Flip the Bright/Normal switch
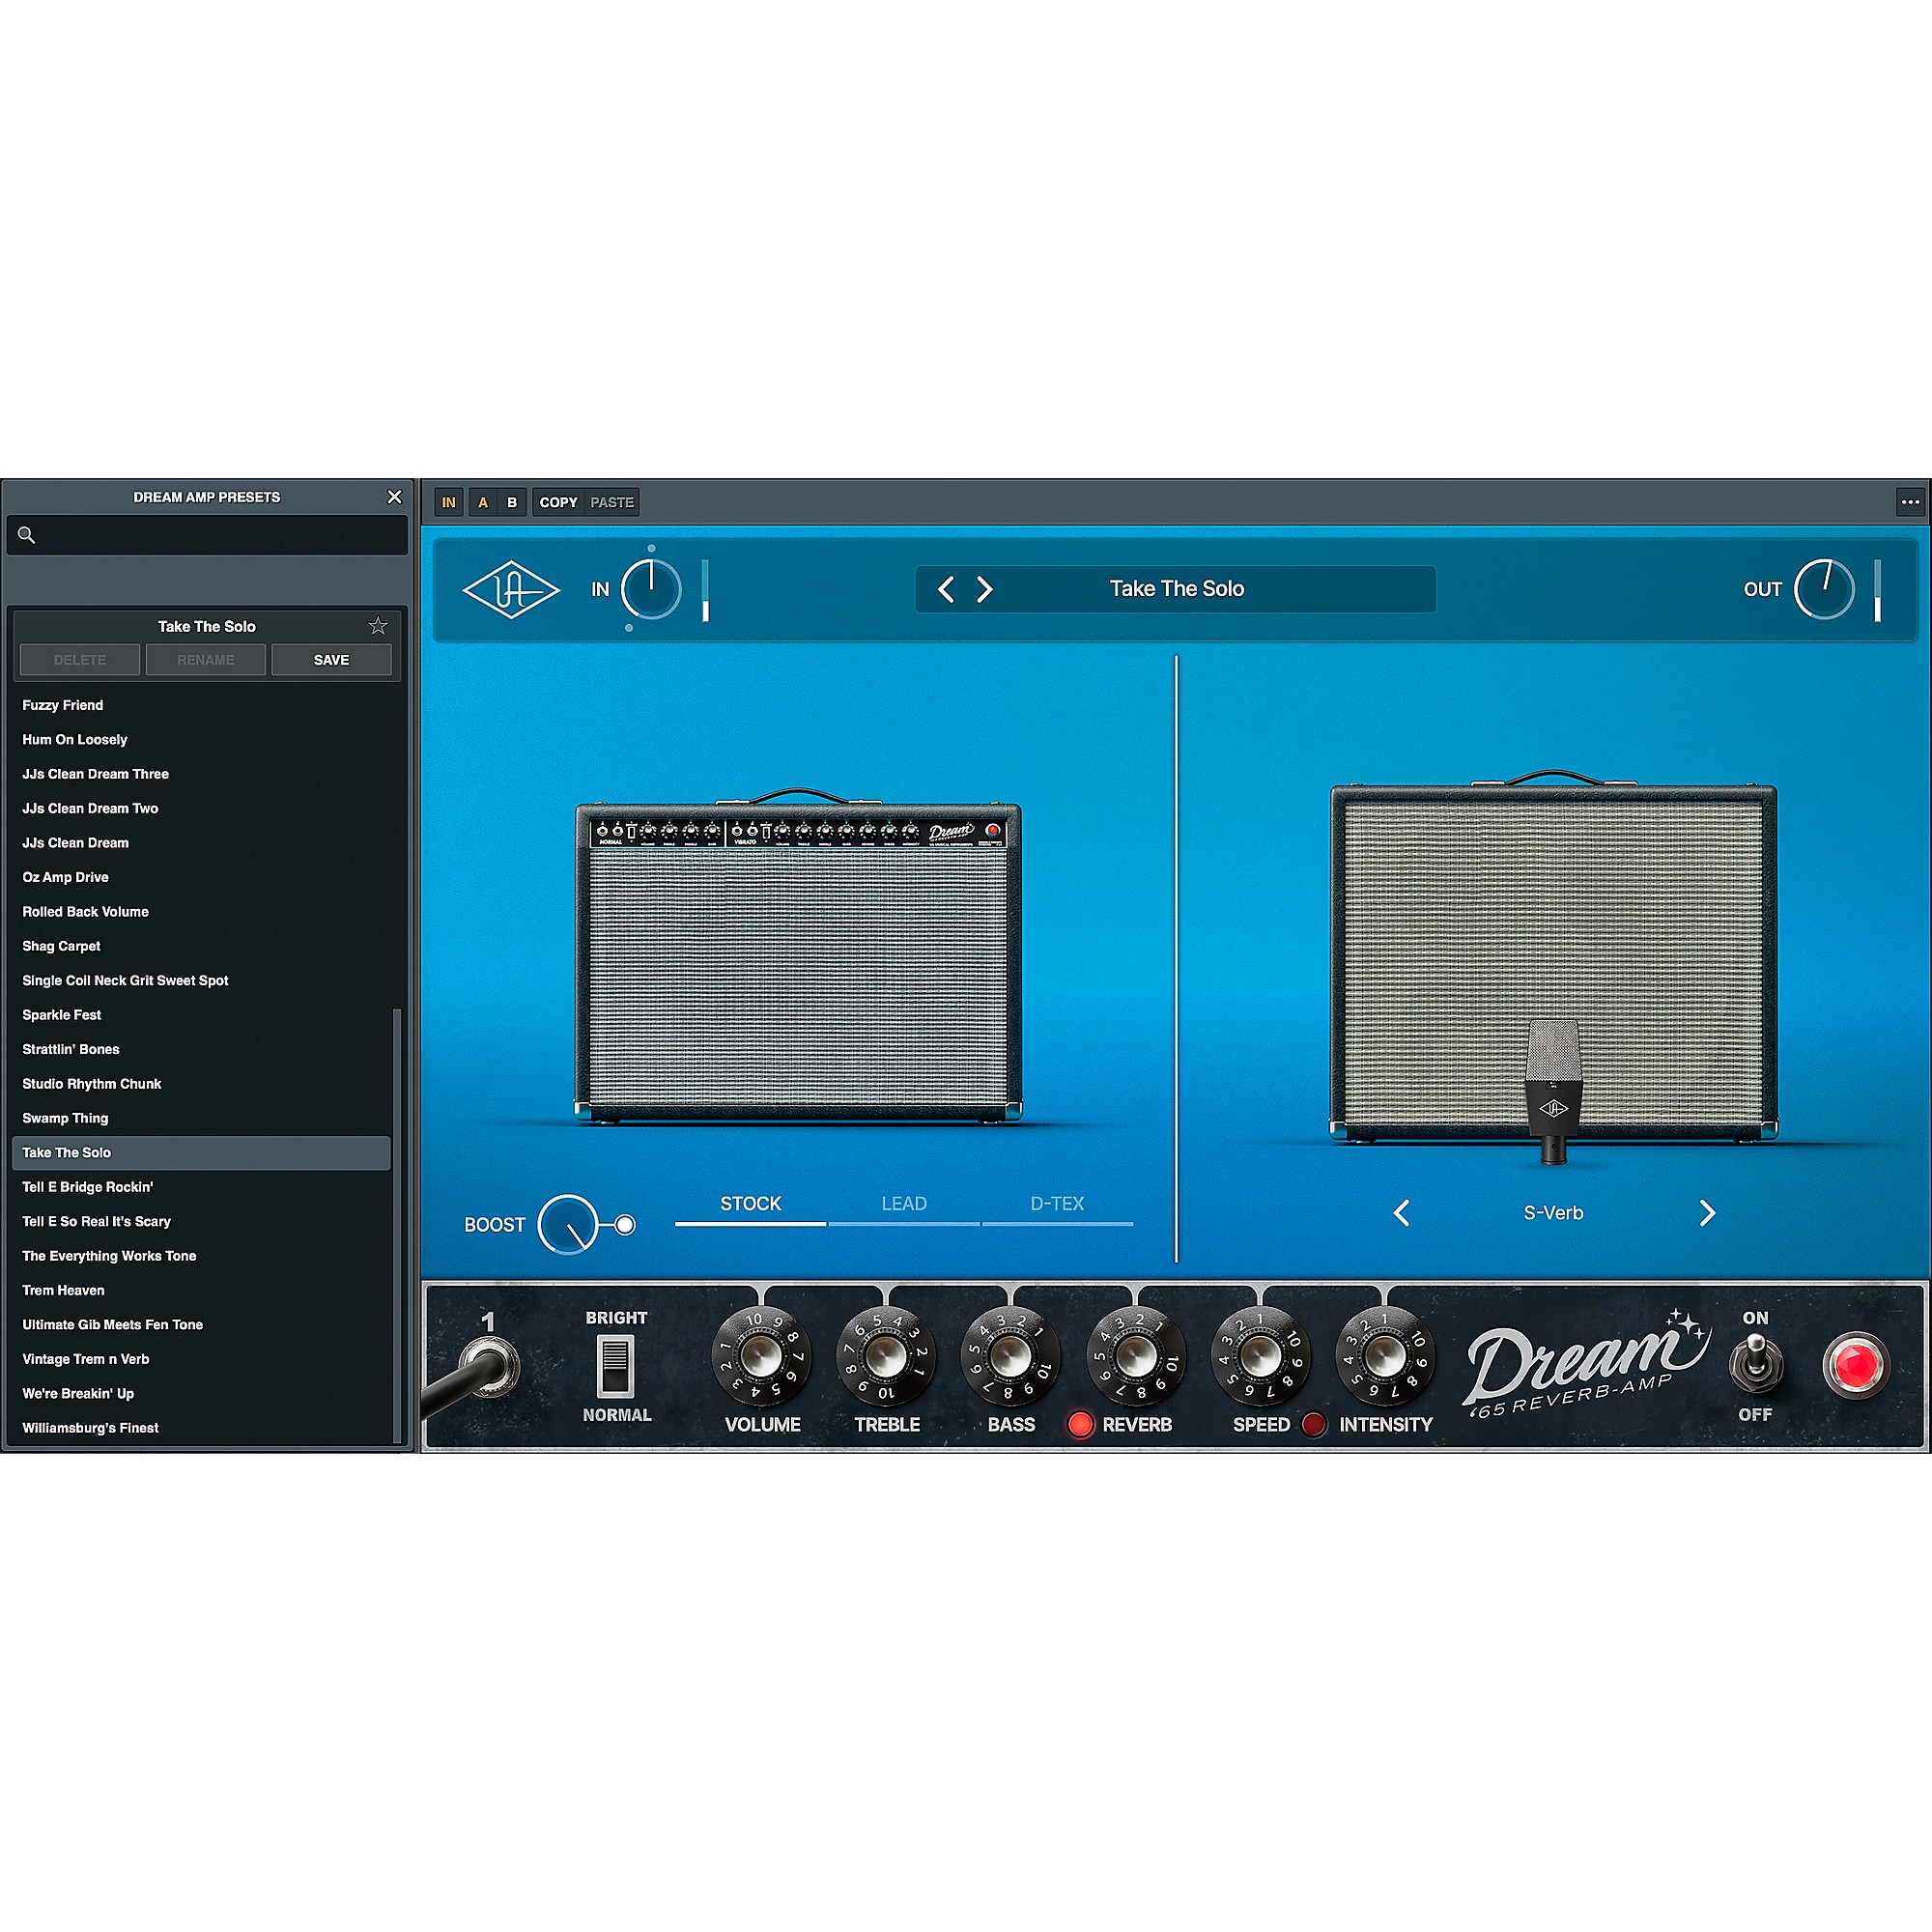 tap(615, 1366)
